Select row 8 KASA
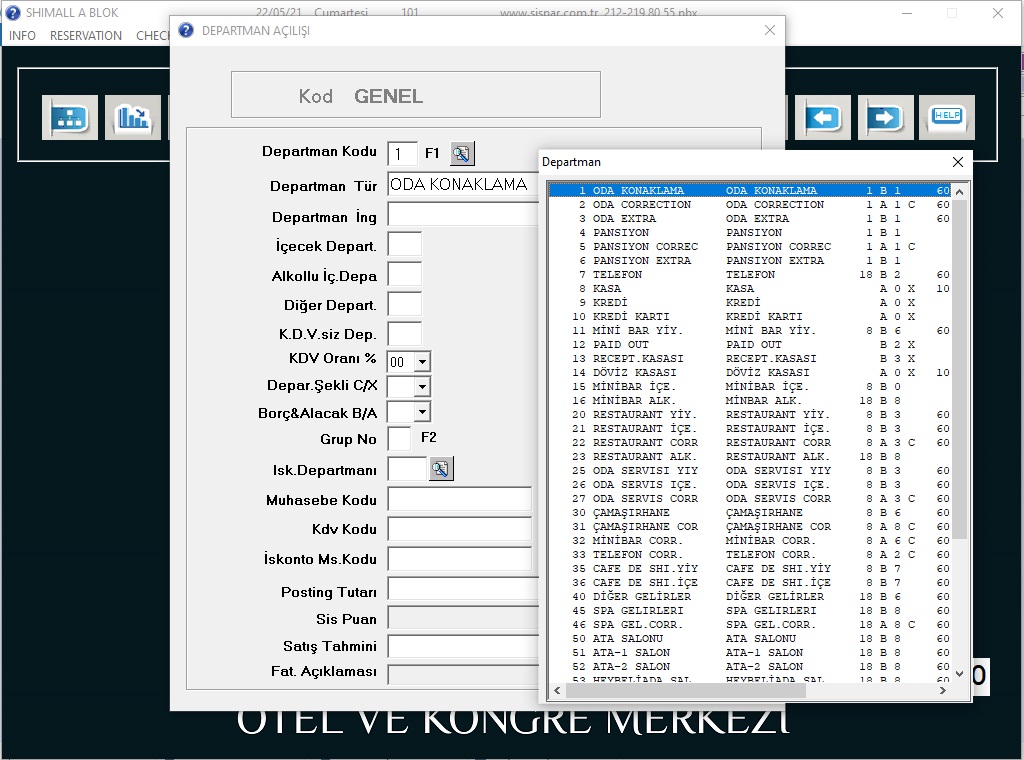Image resolution: width=1024 pixels, height=760 pixels. point(749,289)
